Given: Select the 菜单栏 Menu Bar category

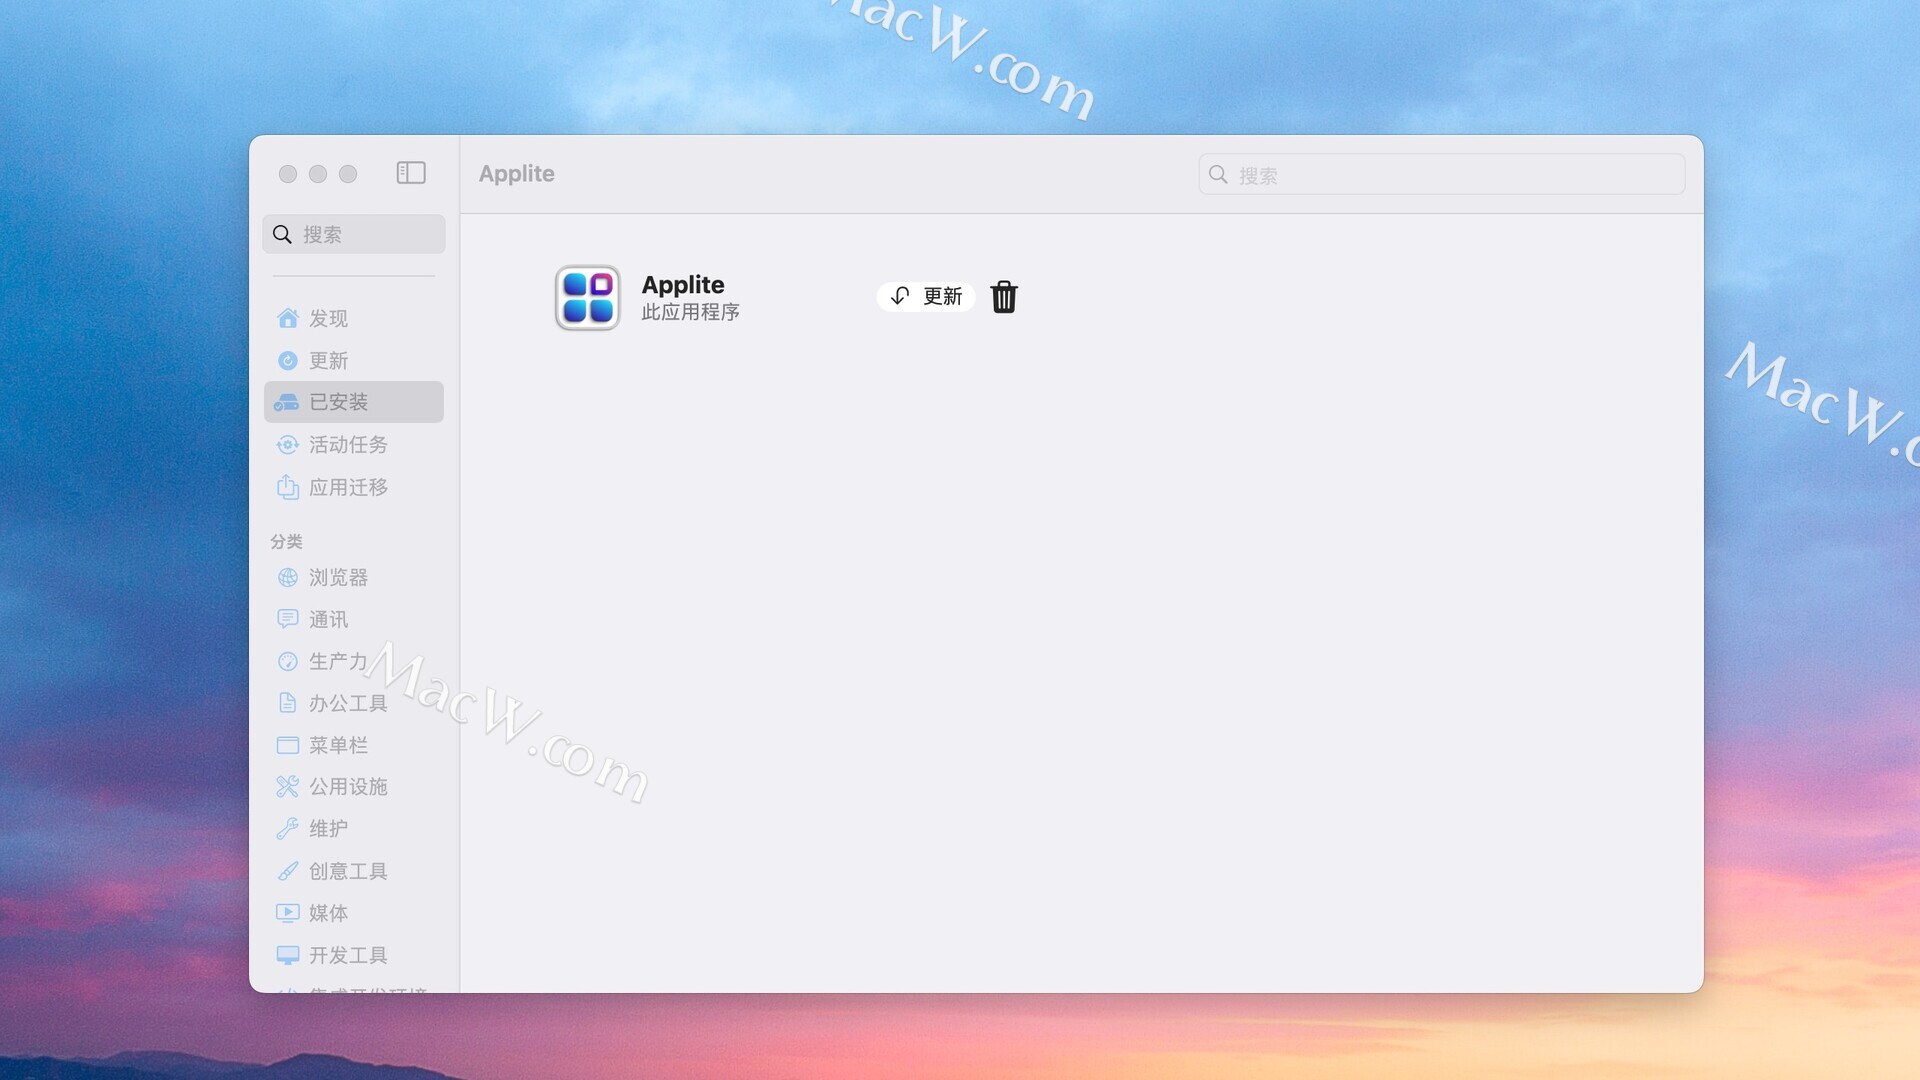Looking at the screenshot, I should (338, 745).
